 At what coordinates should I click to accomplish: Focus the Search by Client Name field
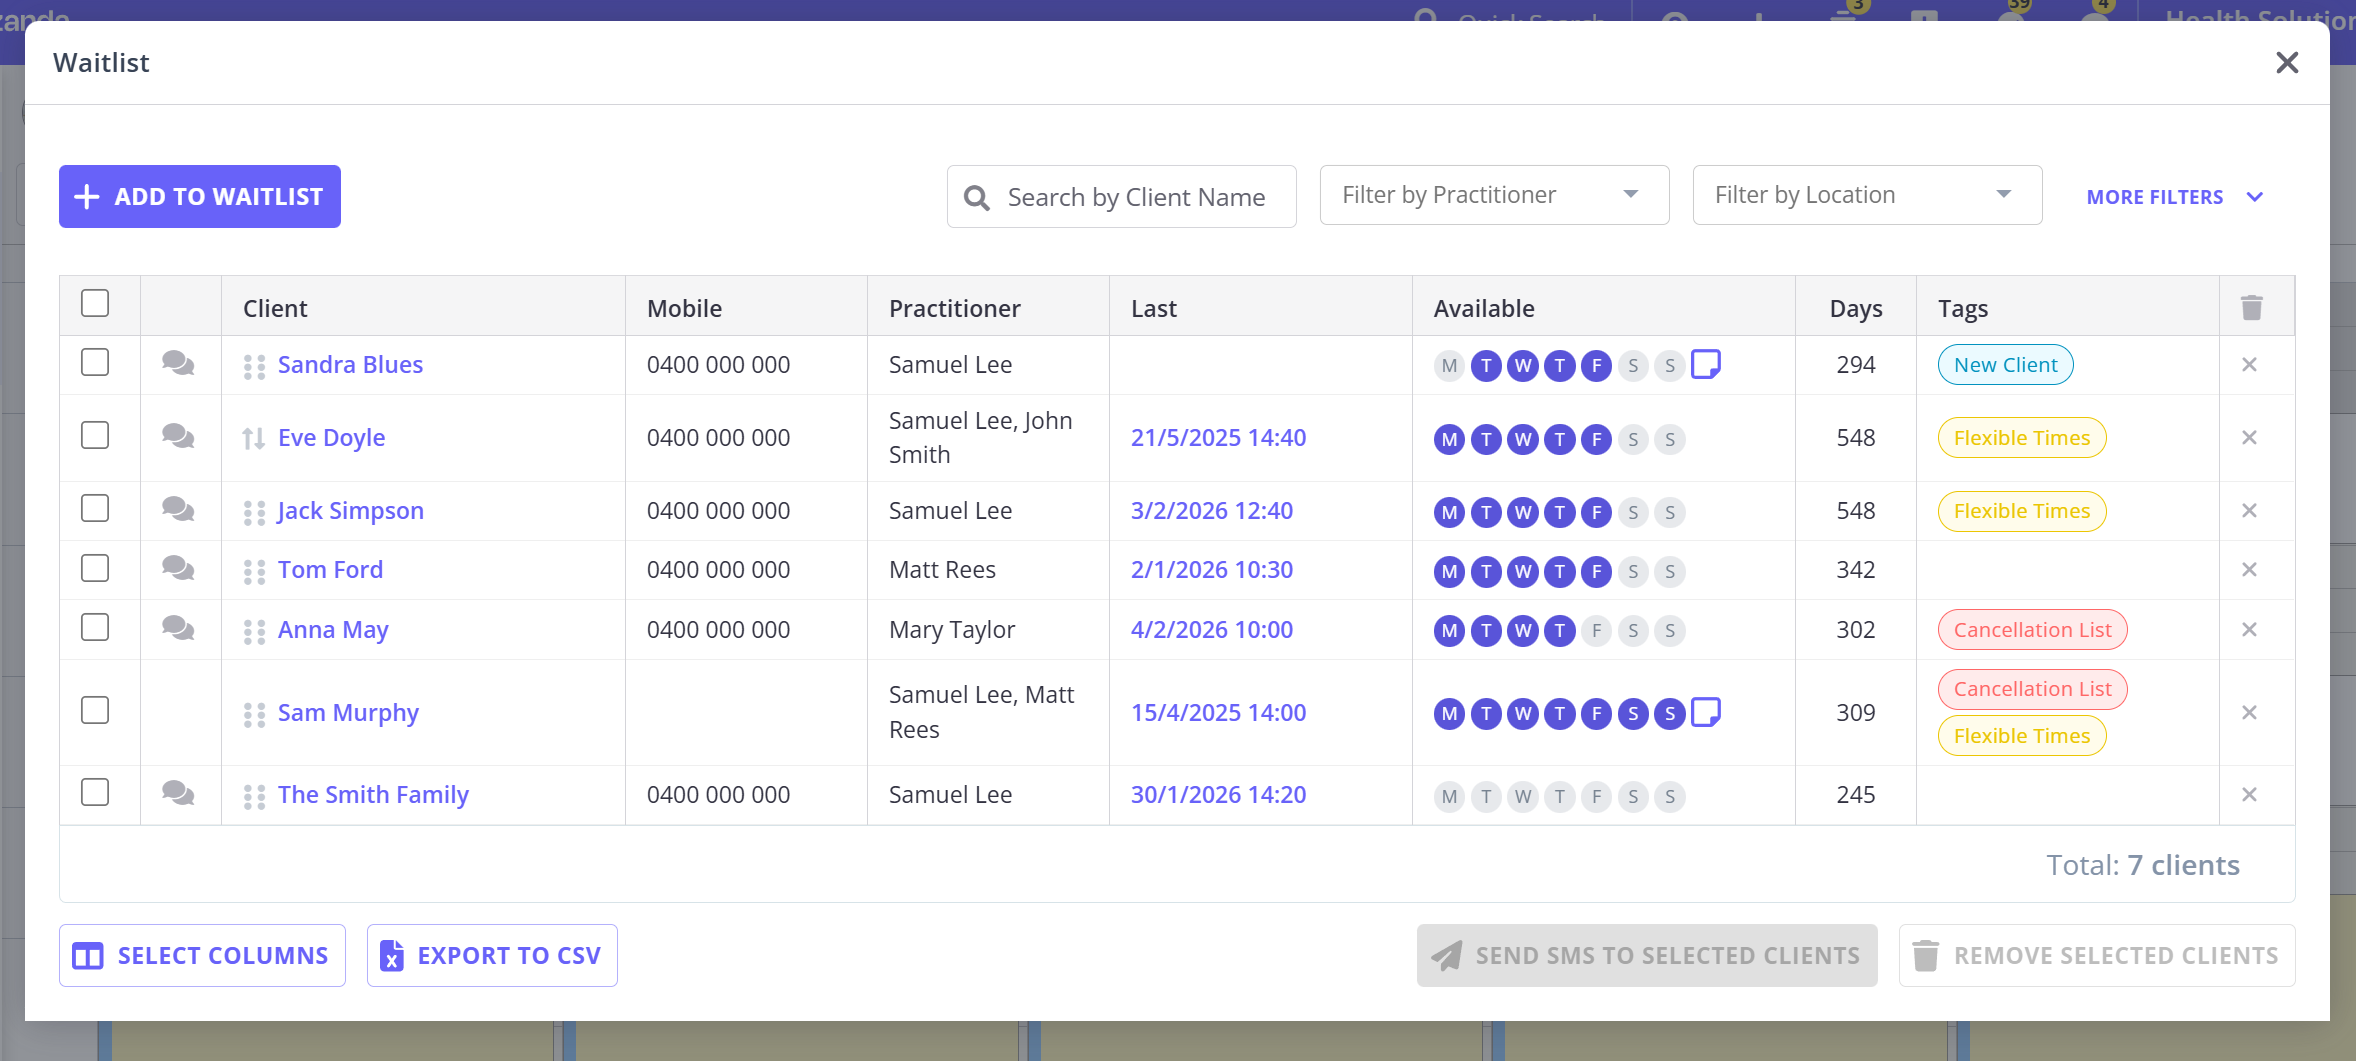1135,197
